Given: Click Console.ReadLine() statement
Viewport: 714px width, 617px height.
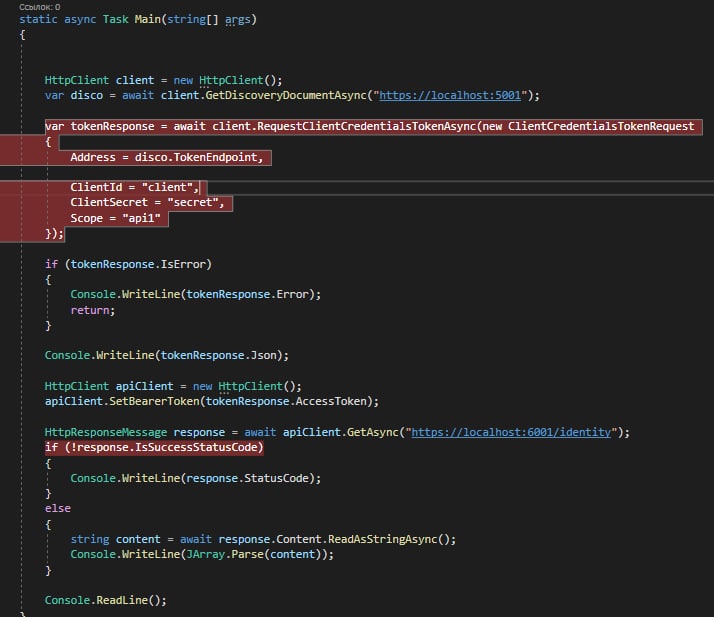Looking at the screenshot, I should pyautogui.click(x=106, y=600).
